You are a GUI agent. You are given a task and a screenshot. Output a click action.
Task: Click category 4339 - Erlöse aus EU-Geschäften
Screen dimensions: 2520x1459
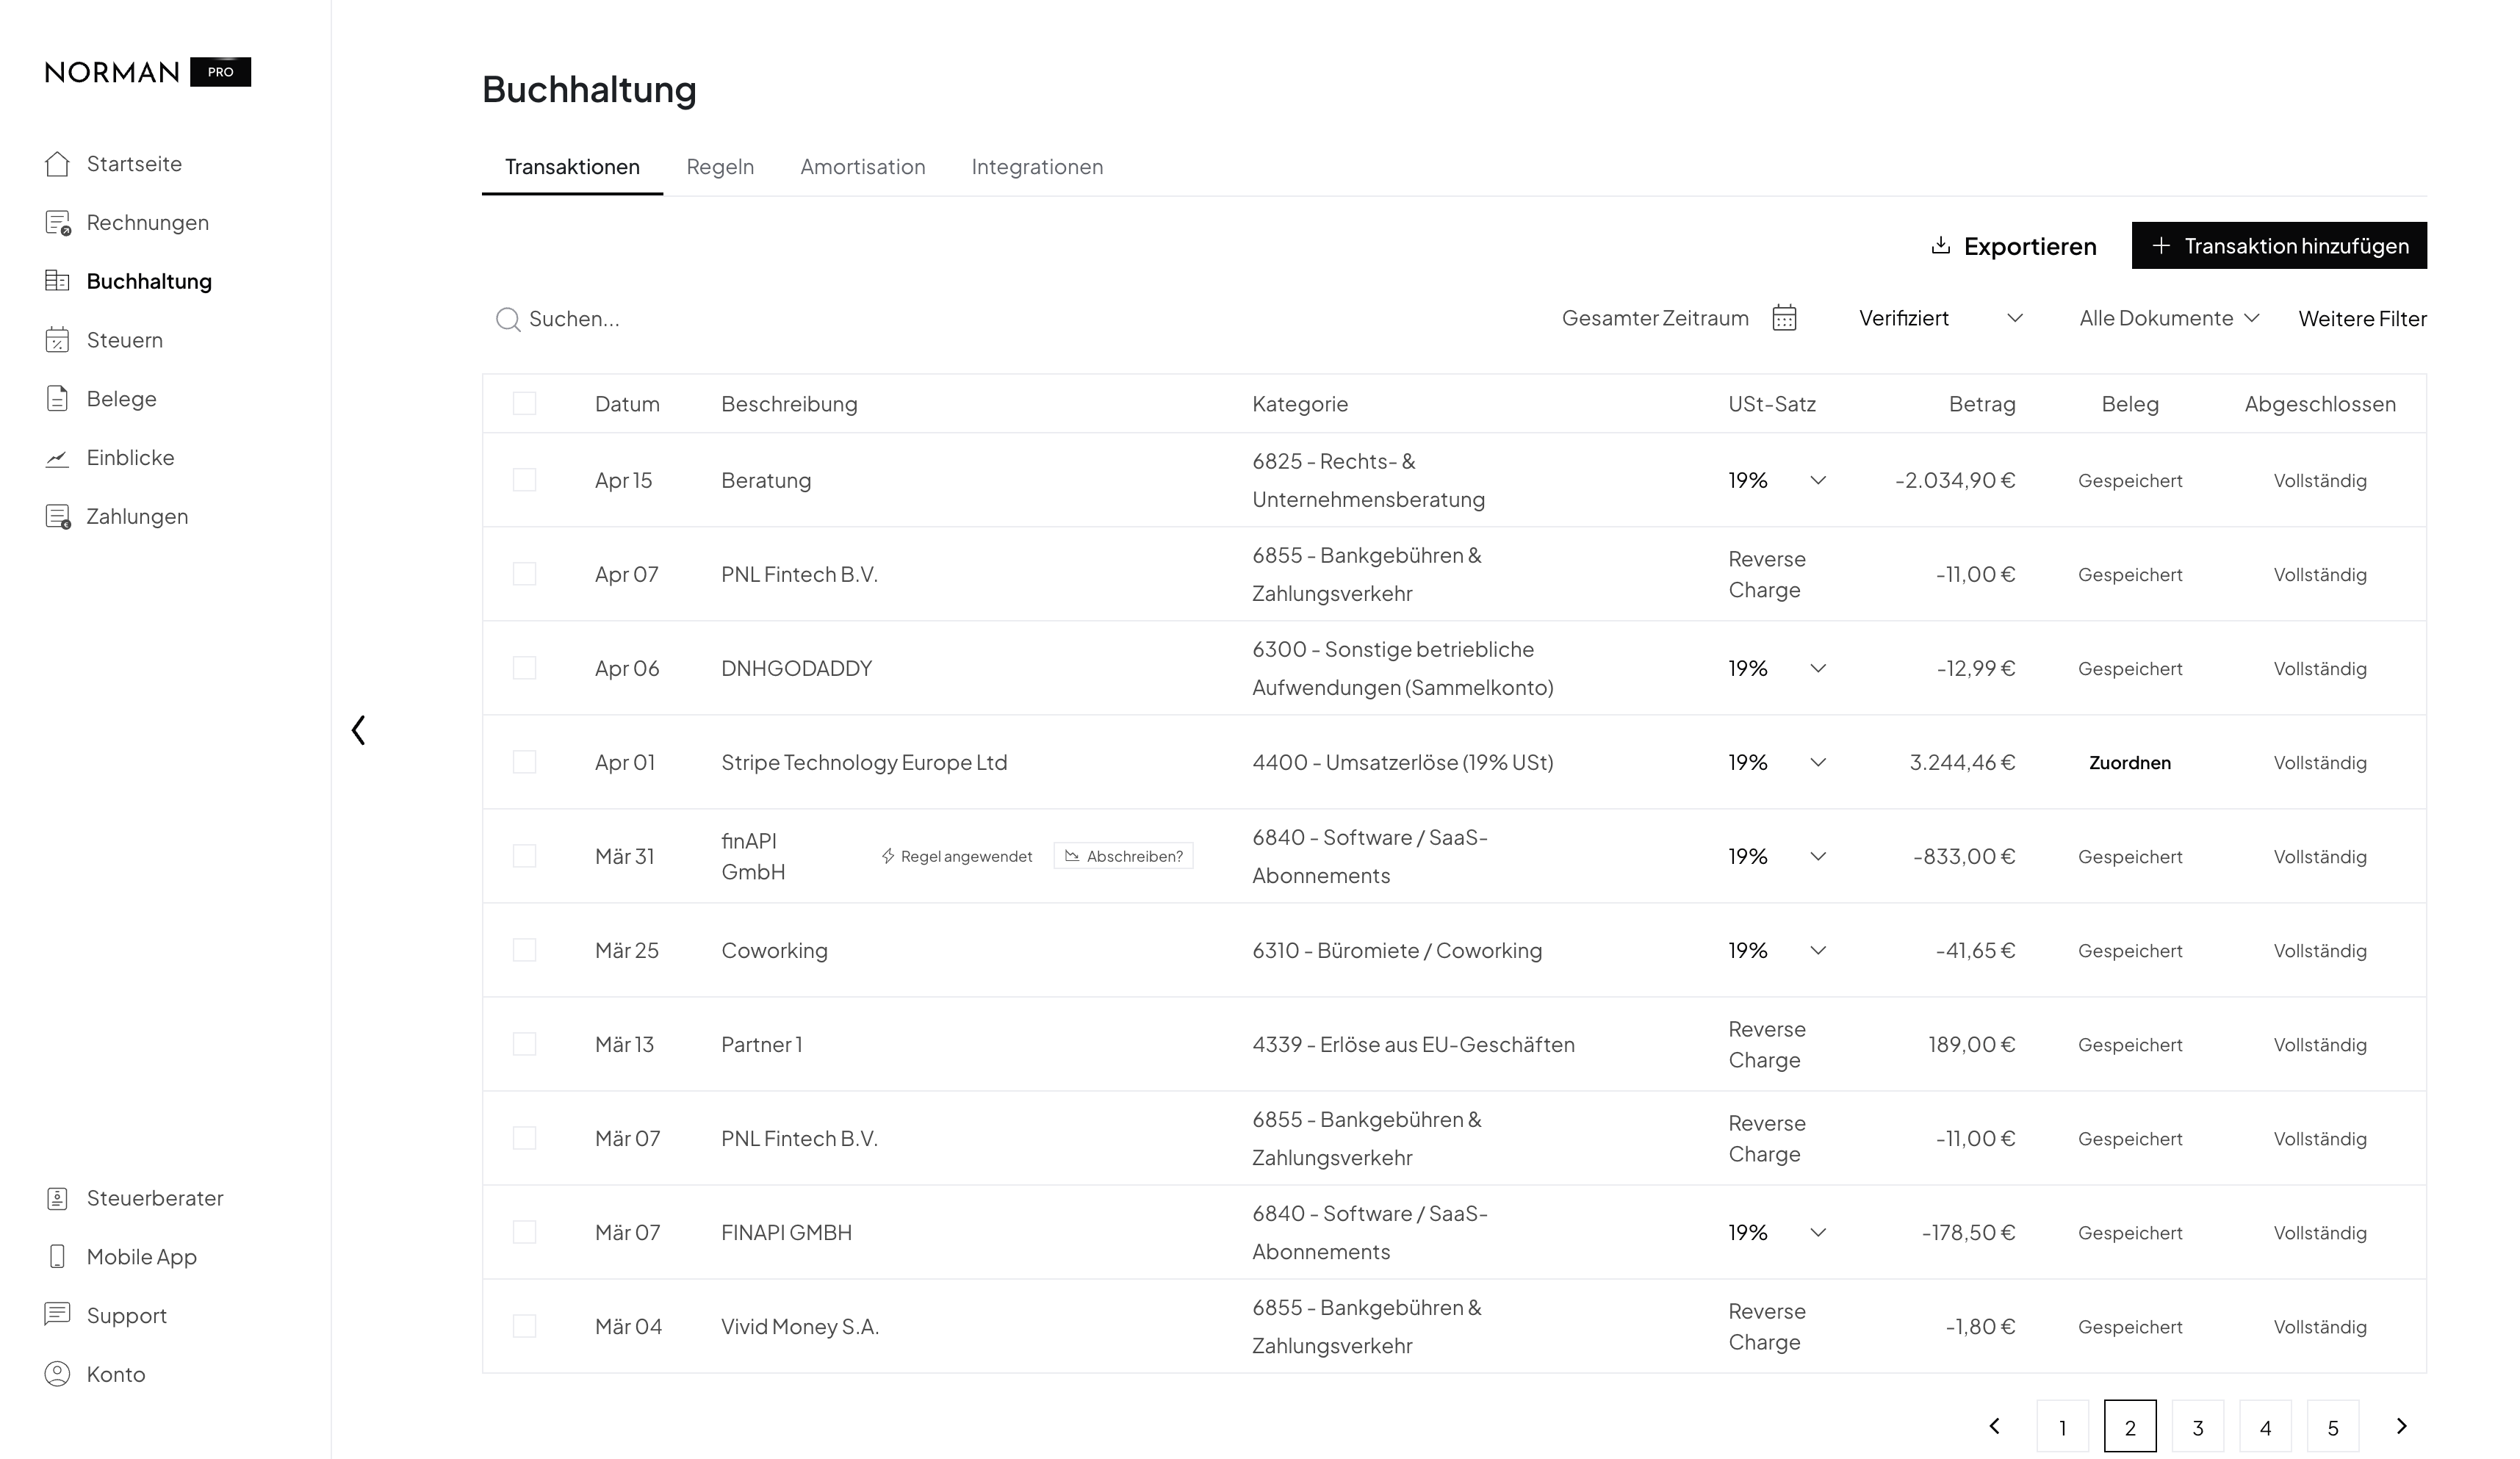point(1413,1045)
